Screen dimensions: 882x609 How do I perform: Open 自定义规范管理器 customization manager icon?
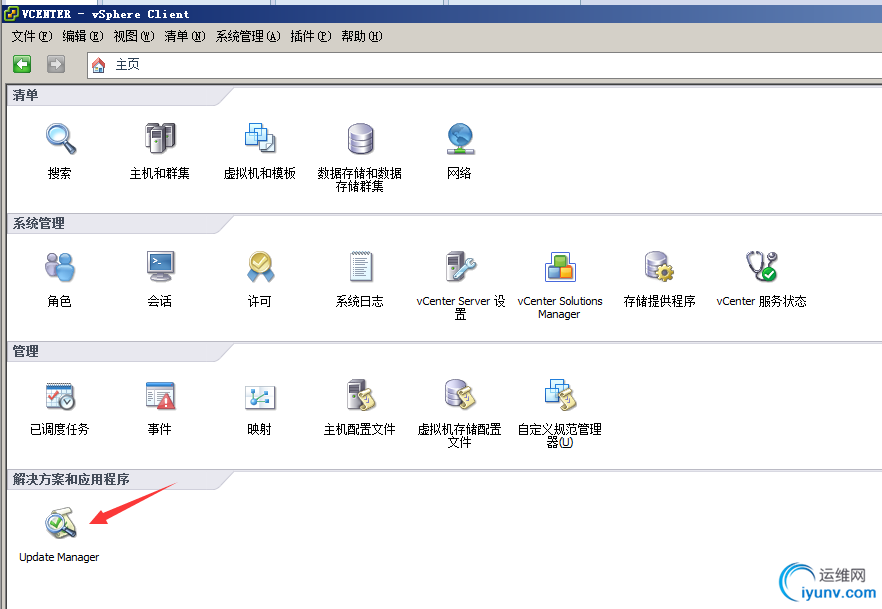(560, 394)
